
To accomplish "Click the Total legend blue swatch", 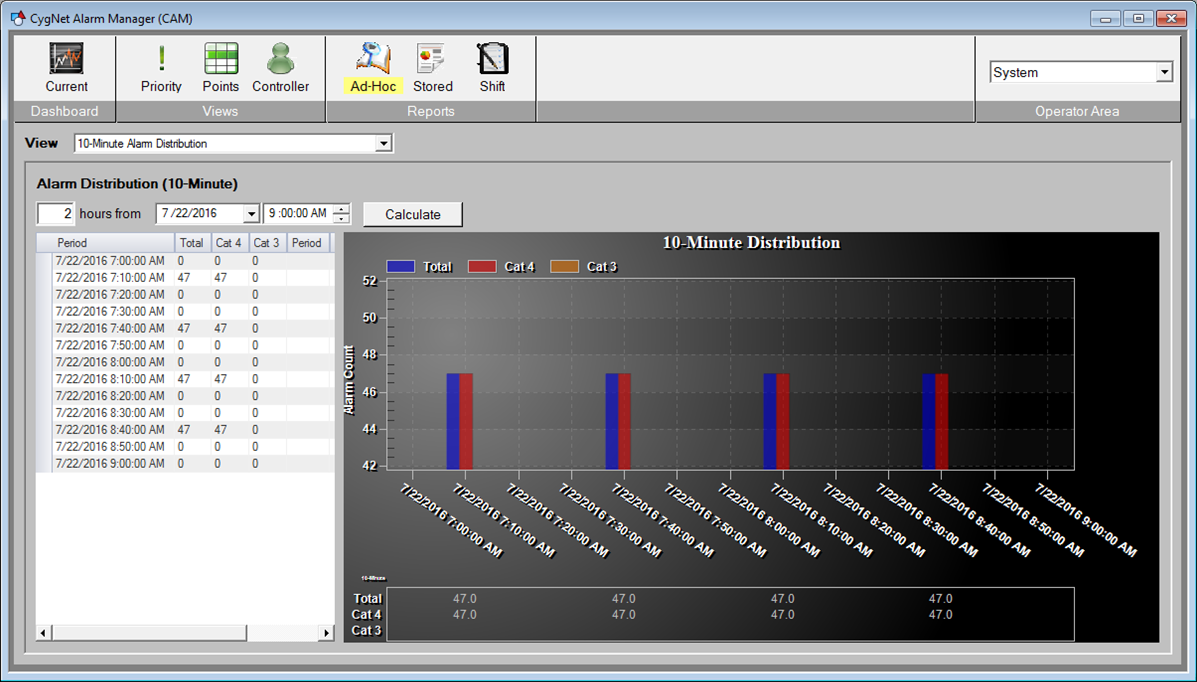I will (401, 267).
